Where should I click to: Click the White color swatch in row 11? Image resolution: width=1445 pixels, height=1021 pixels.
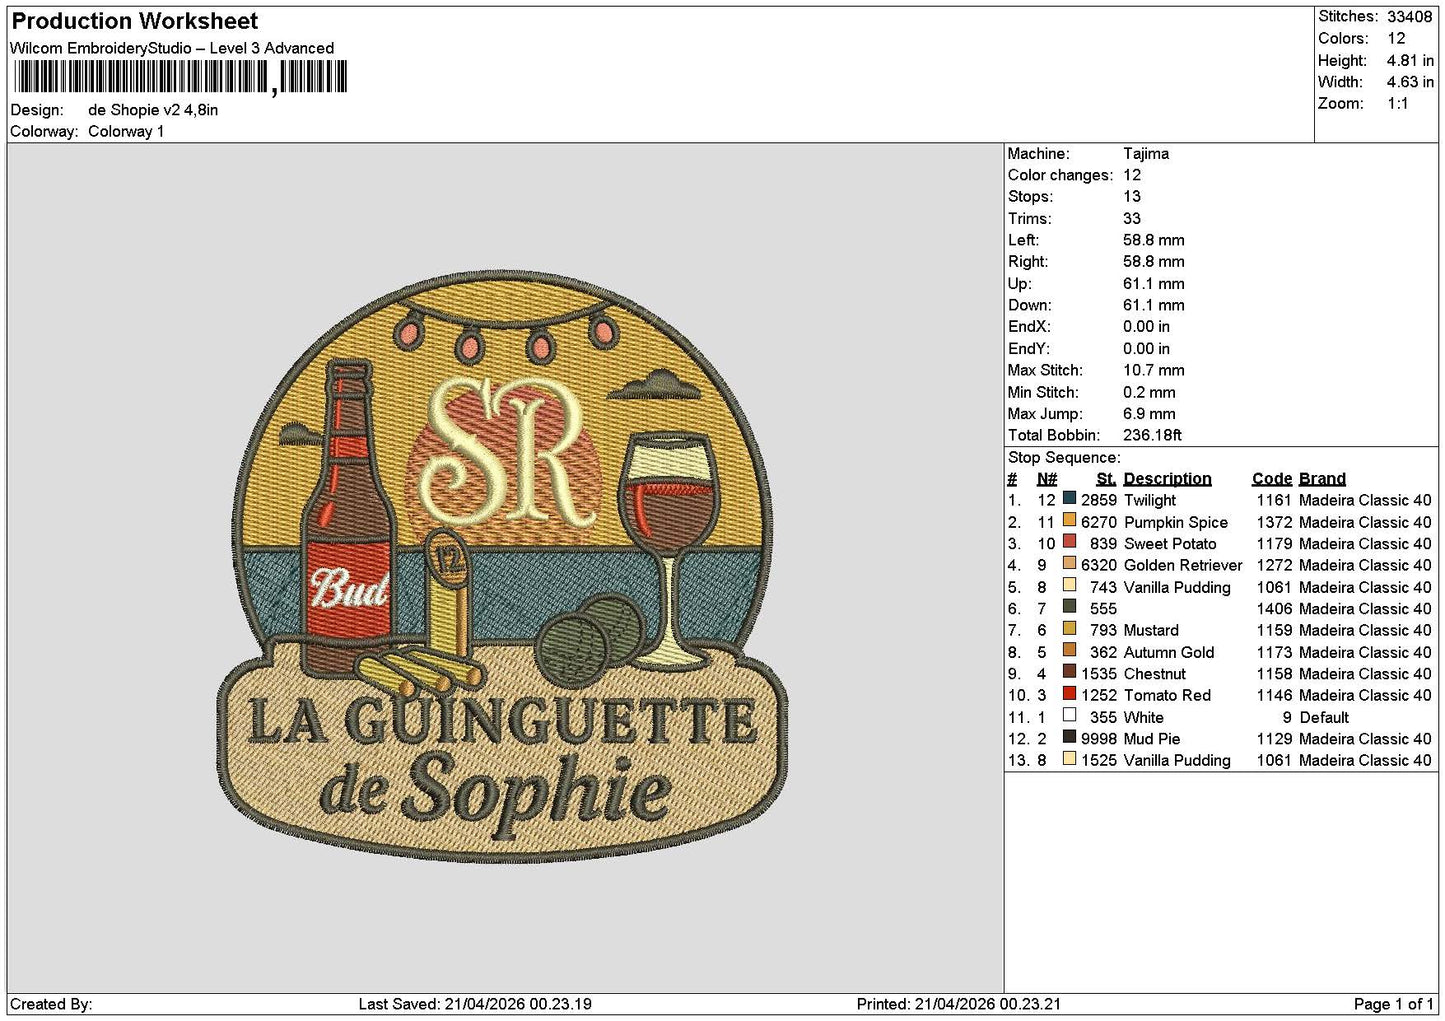[x=1069, y=716]
